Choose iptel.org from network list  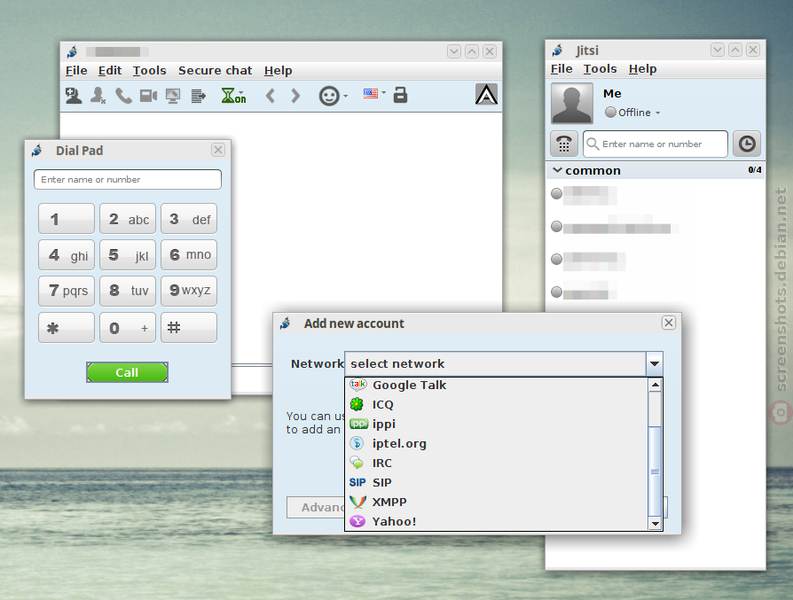[x=496, y=443]
